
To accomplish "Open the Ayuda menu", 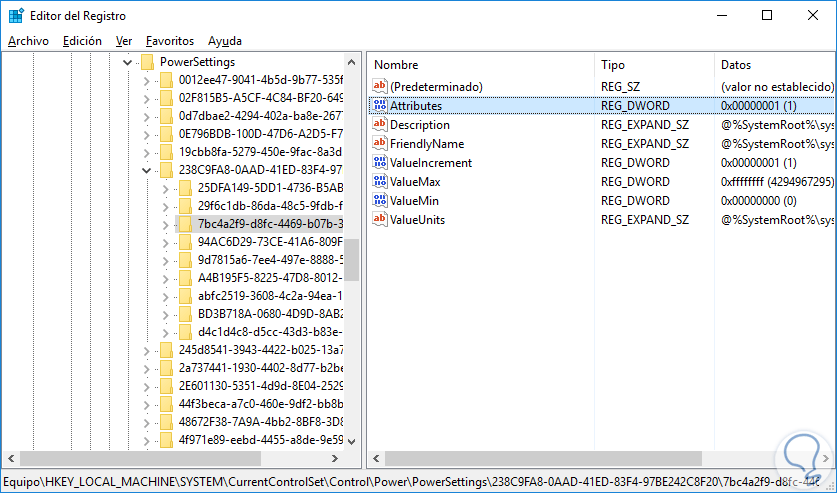I will point(225,41).
